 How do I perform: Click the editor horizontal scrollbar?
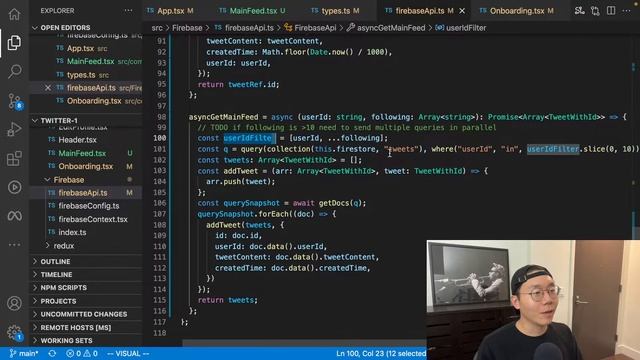(x=304, y=343)
